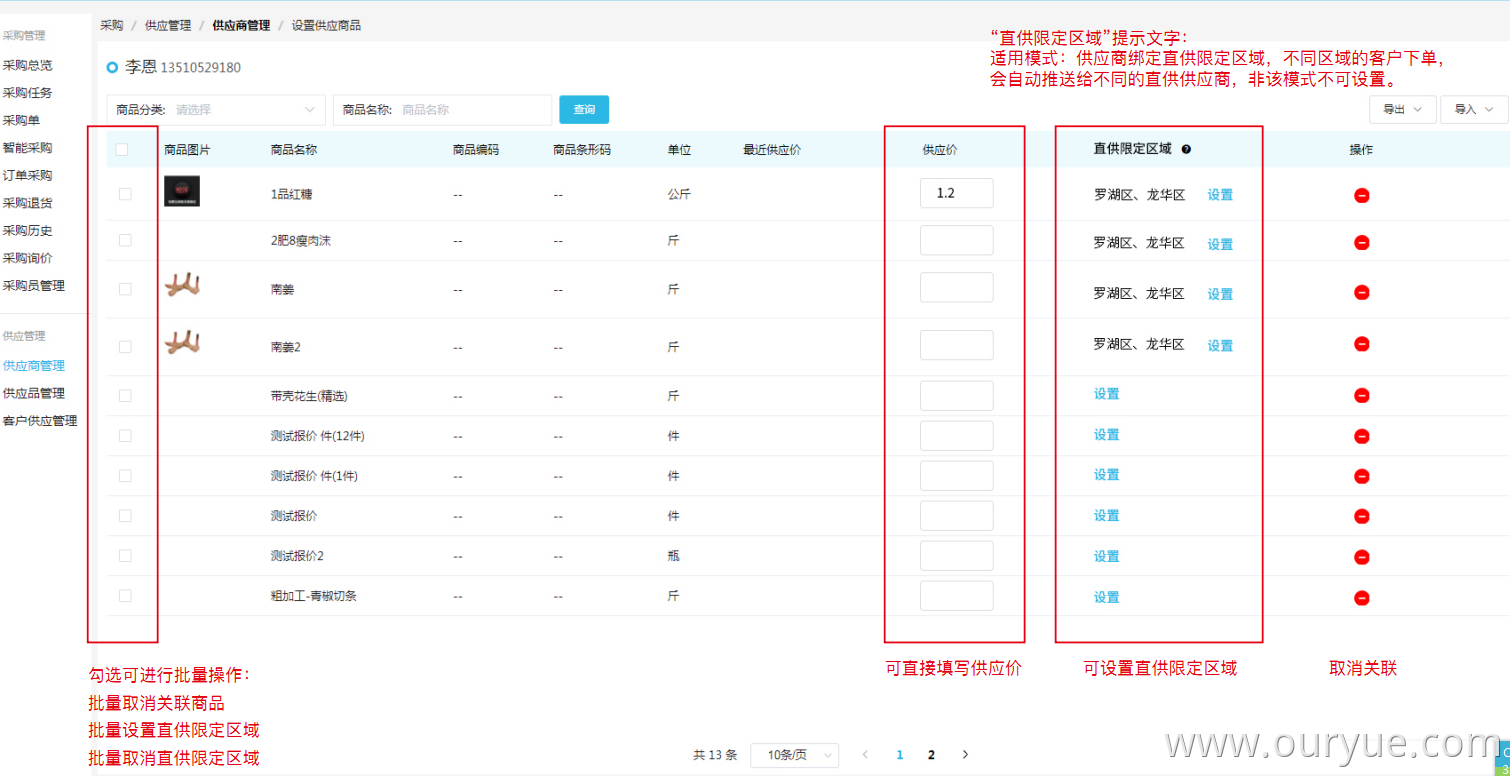Screen dimensions: 1510x776
Task: Click help icon beside 直供限定区域
Action: (1186, 149)
